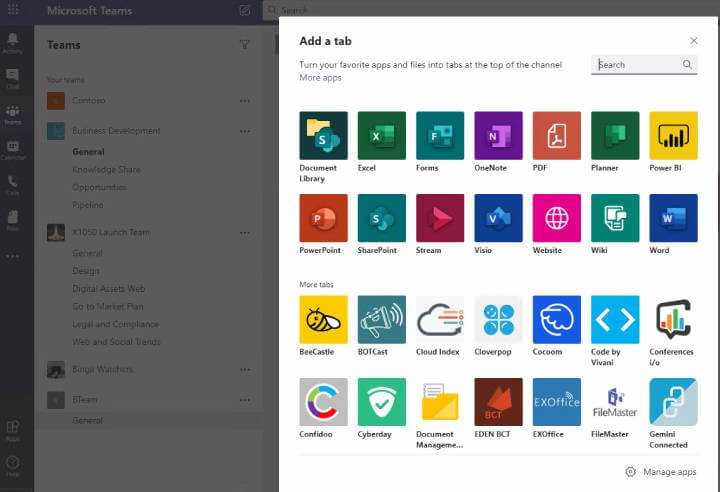This screenshot has width=720, height=492.
Task: Choose the Stream app tile
Action: click(x=440, y=218)
